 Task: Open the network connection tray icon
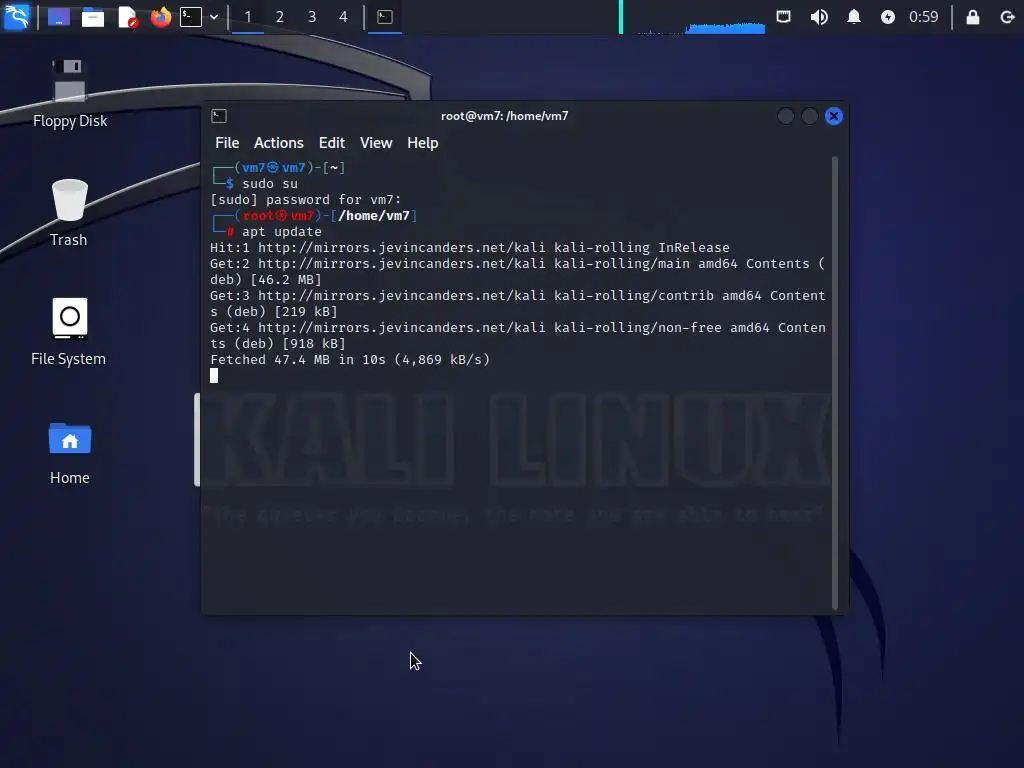[783, 16]
